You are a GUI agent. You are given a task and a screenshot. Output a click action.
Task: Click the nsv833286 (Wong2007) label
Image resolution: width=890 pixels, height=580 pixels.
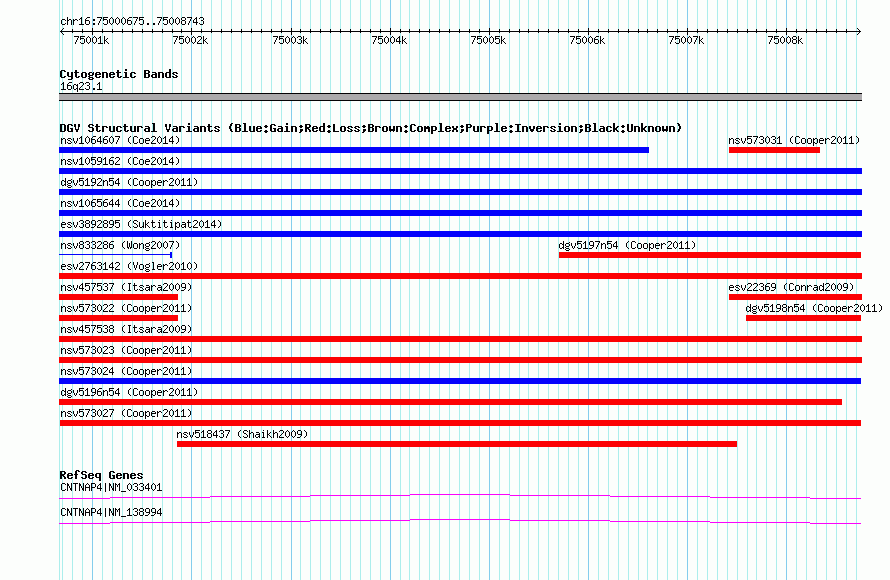pos(120,245)
